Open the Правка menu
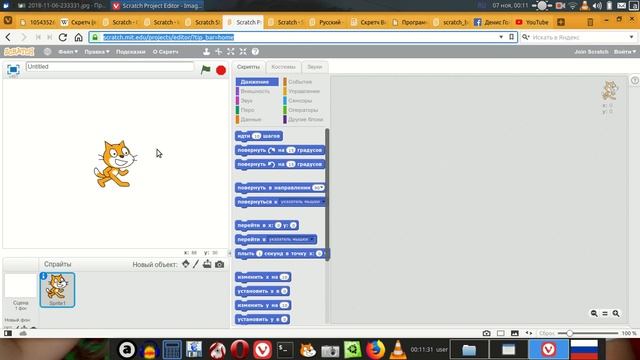This screenshot has width=640, height=360. [97, 51]
